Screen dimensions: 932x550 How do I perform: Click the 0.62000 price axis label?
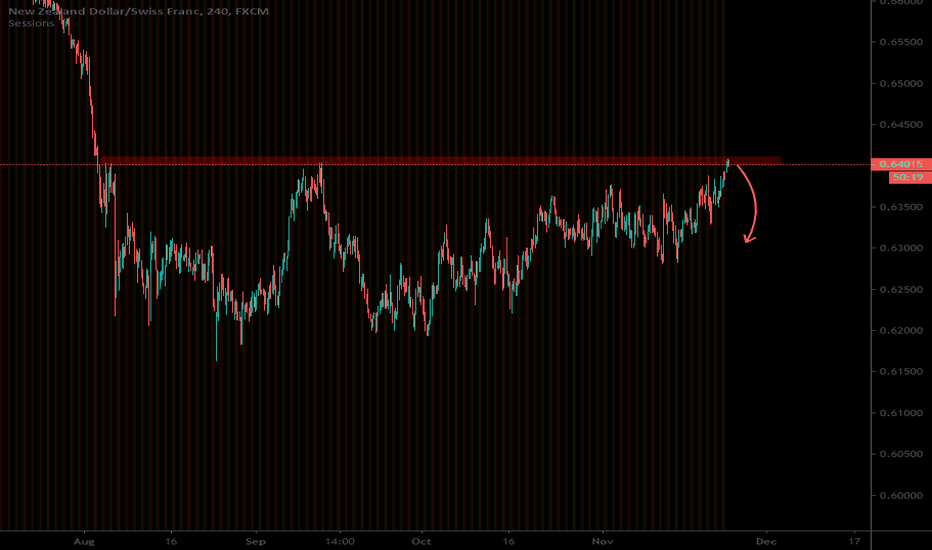click(901, 331)
